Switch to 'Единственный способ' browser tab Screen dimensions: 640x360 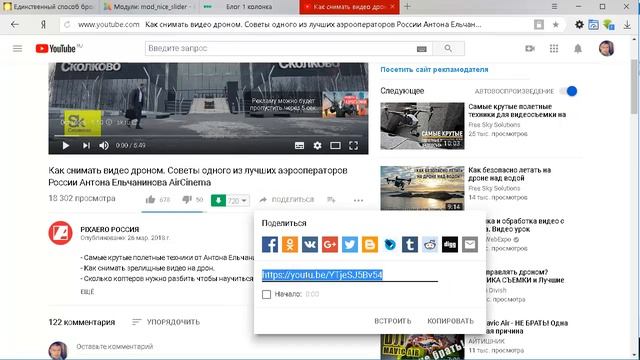coord(48,7)
